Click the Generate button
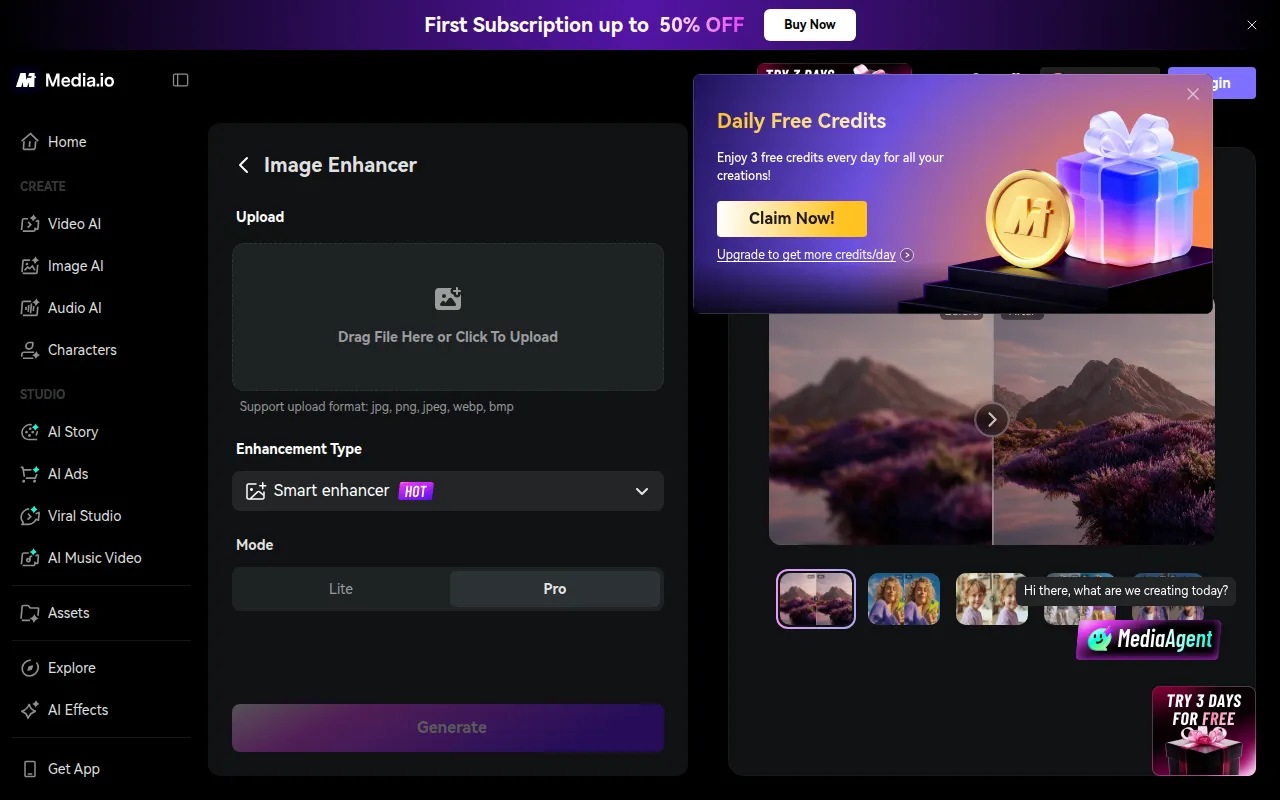1280x800 pixels. (448, 728)
